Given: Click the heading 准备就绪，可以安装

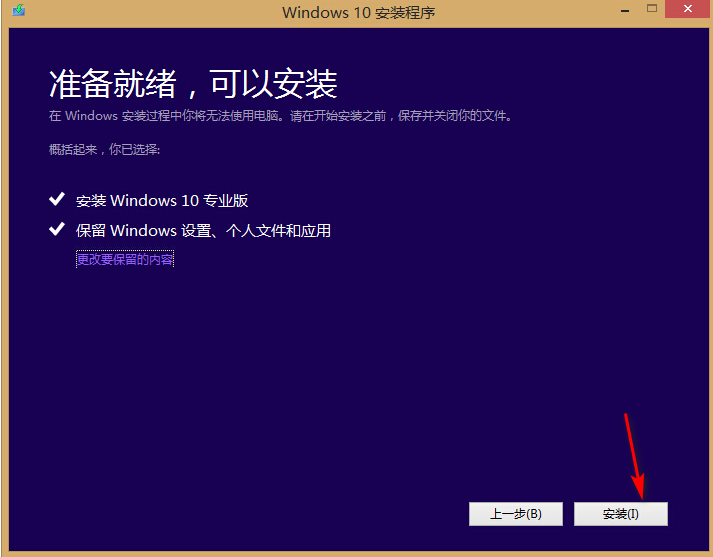Looking at the screenshot, I should 193,84.
